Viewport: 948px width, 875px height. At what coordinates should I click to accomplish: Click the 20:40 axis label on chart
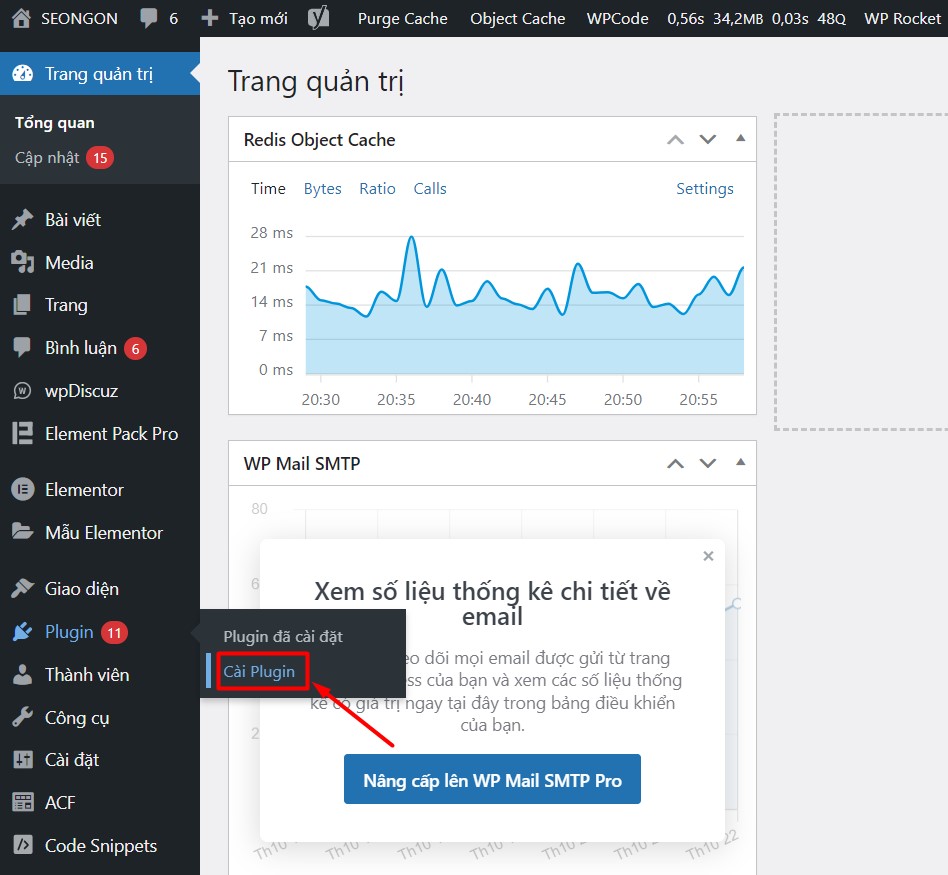pos(472,399)
